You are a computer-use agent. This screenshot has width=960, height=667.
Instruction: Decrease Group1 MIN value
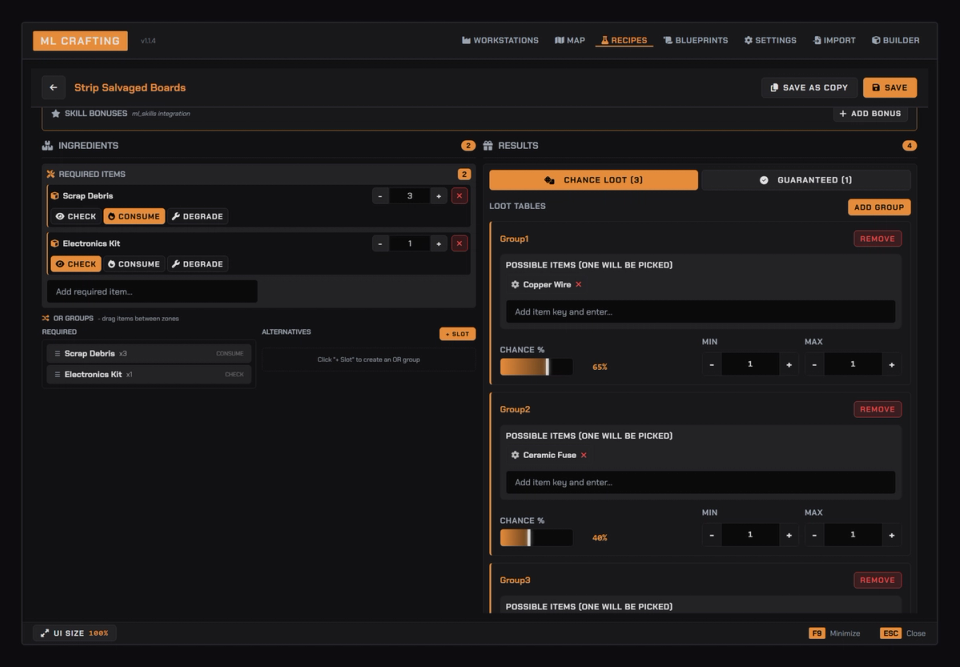pyautogui.click(x=711, y=364)
